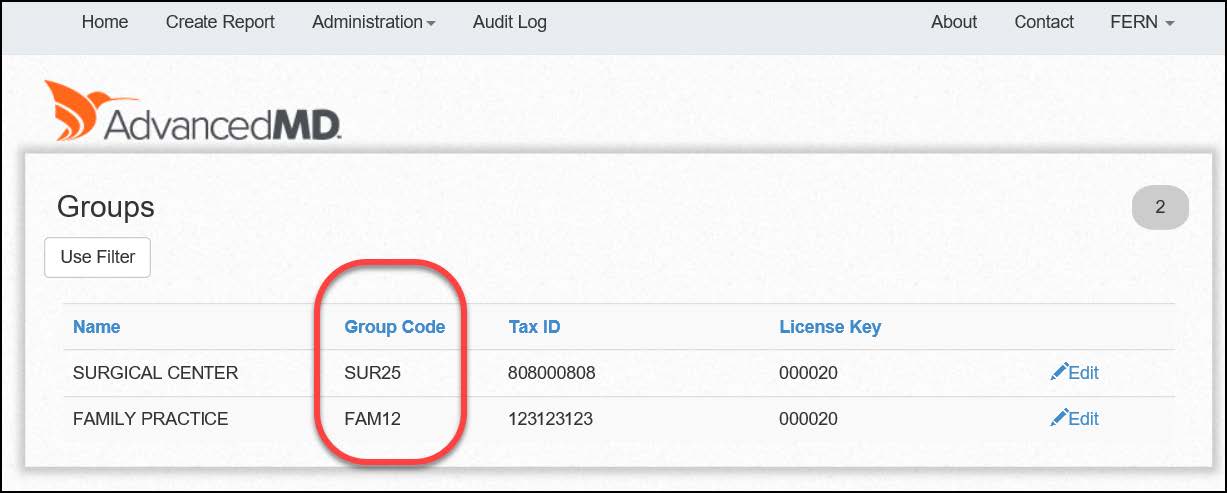This screenshot has height=493, width=1227.
Task: Expand the FERN user menu
Action: (x=1141, y=22)
